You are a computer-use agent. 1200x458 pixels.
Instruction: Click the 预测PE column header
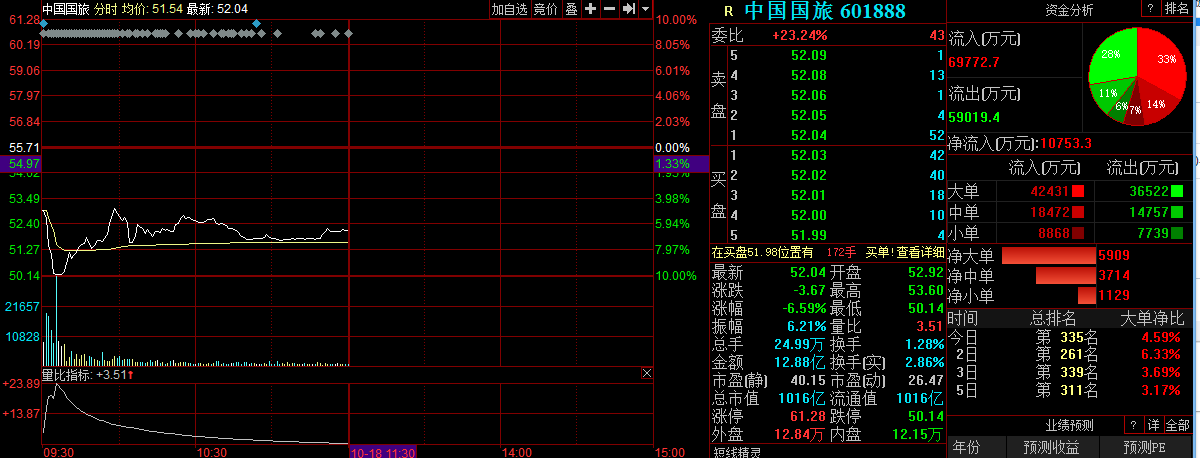tap(1146, 447)
